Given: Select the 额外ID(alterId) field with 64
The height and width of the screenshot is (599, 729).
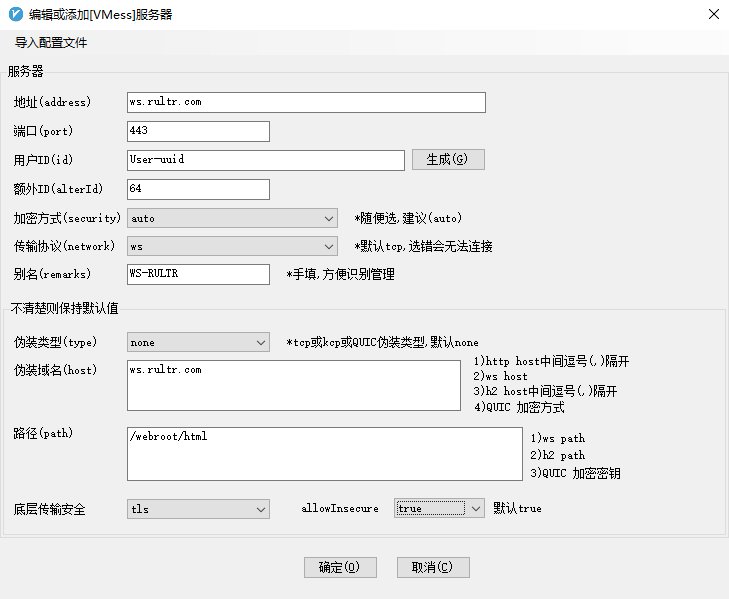Looking at the screenshot, I should (x=198, y=189).
